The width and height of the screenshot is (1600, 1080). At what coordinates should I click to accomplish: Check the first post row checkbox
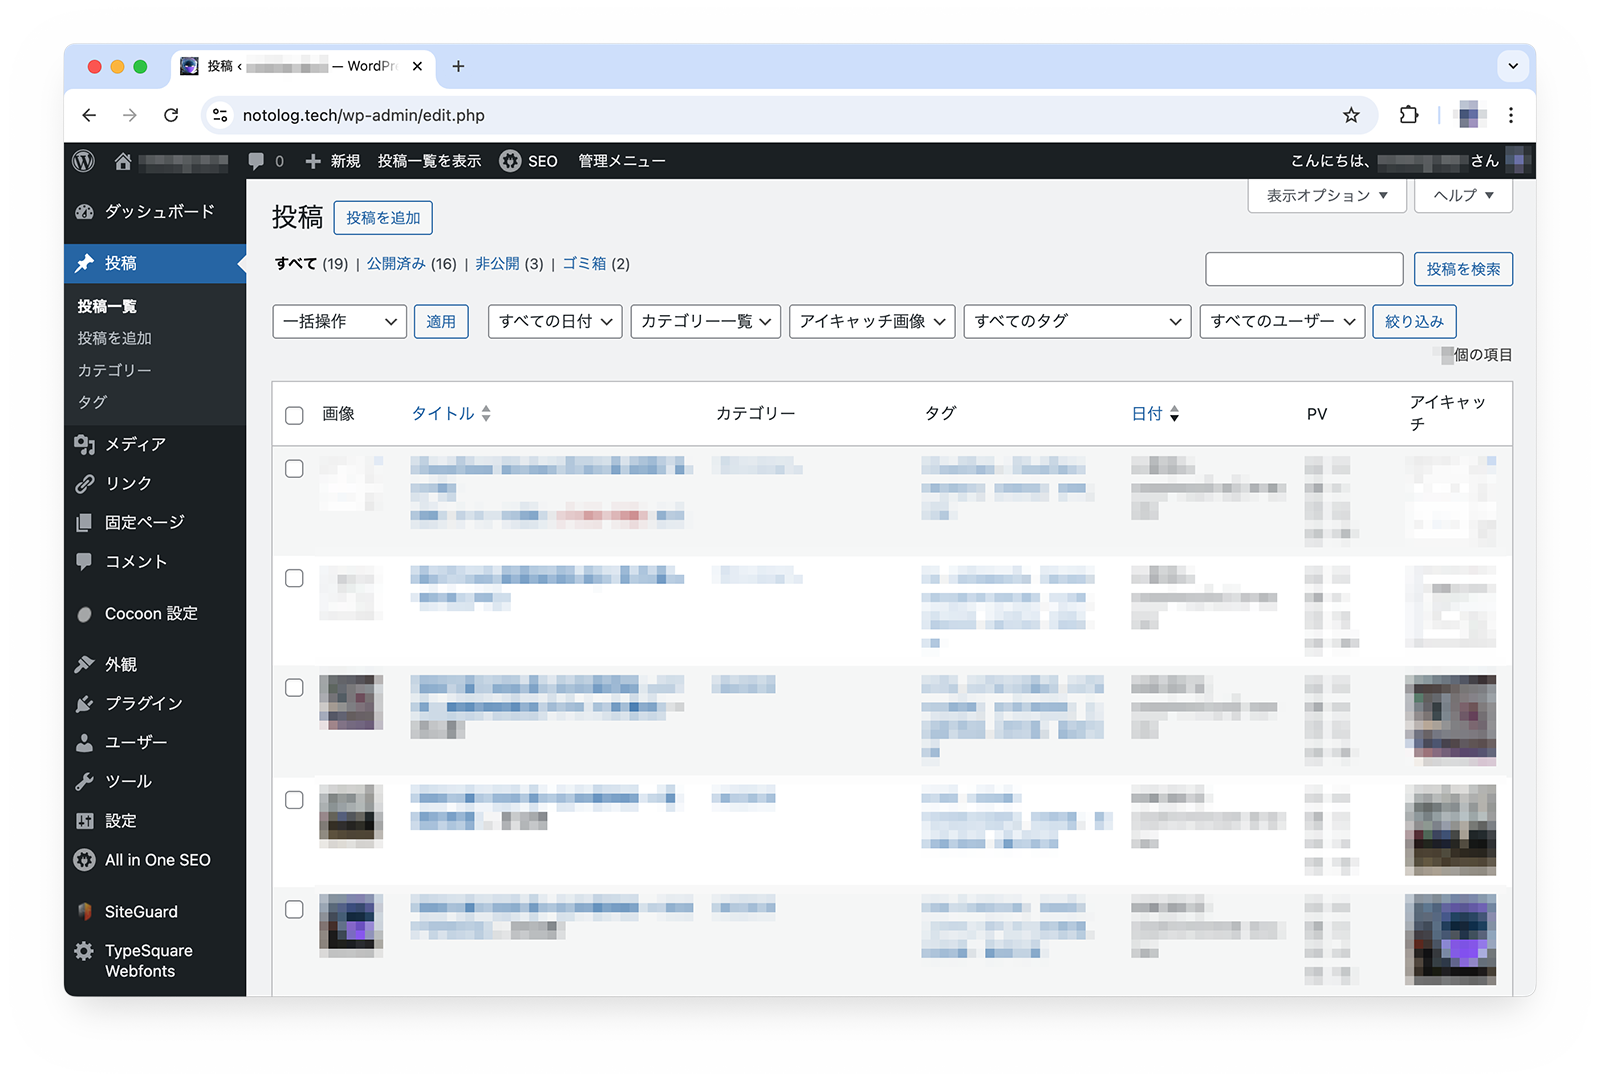click(x=294, y=469)
